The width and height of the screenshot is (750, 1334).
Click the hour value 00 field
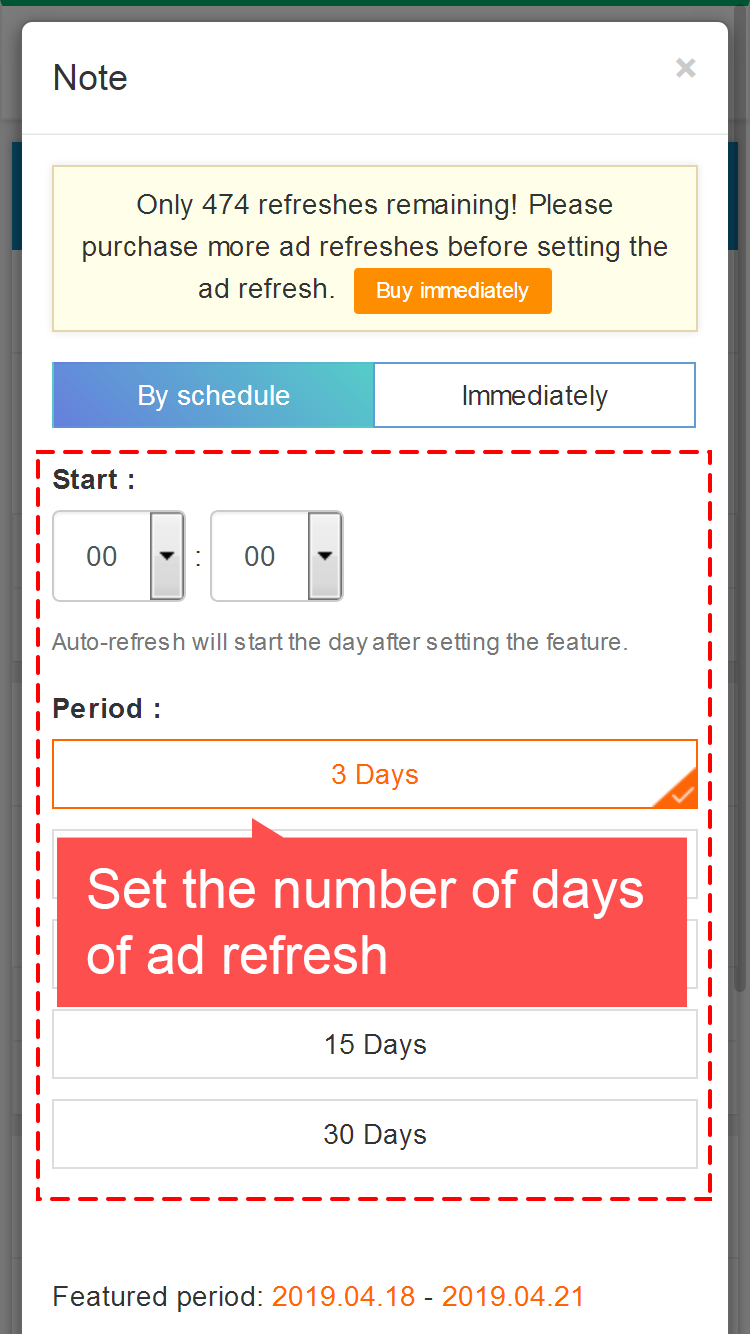(102, 556)
